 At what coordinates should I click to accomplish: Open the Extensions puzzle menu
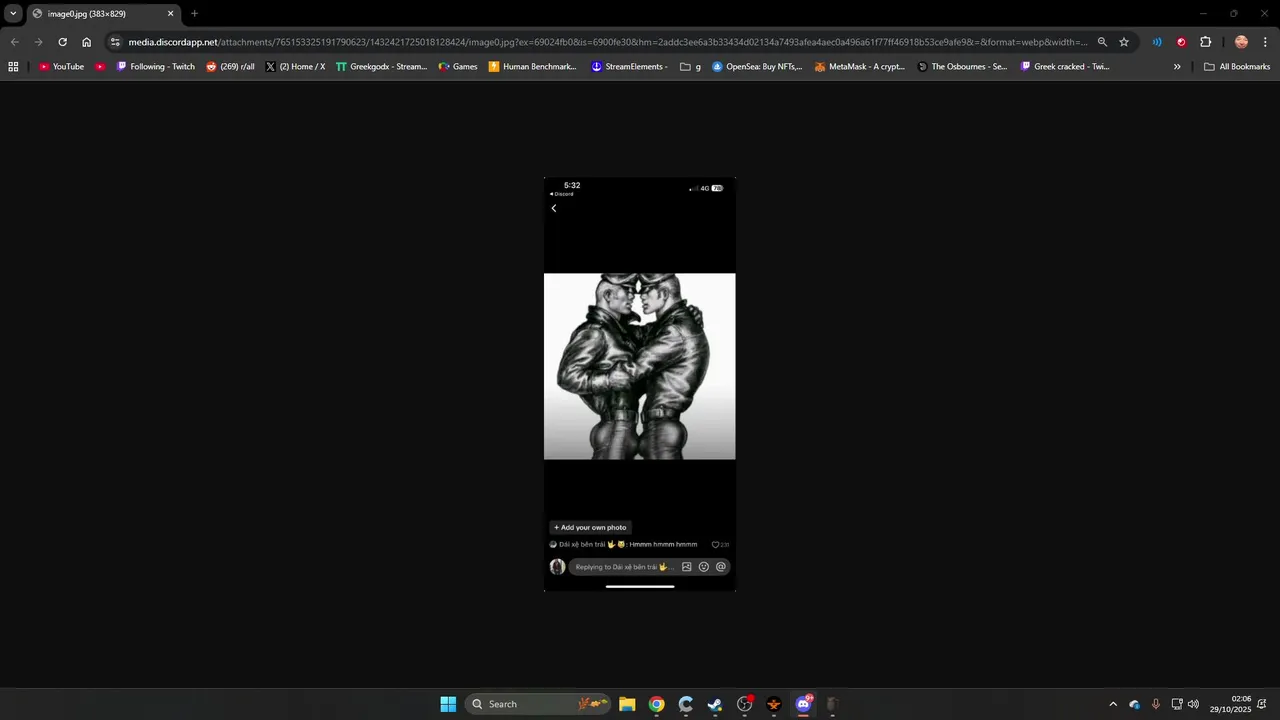click(1205, 42)
